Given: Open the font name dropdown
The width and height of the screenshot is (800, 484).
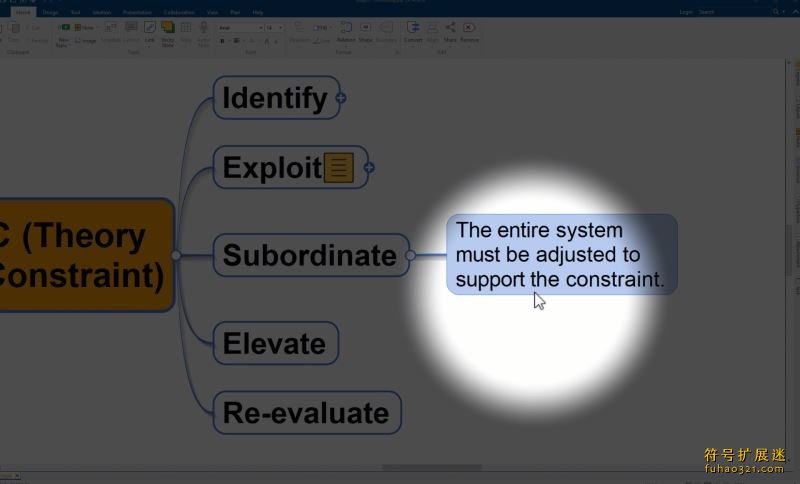Looking at the screenshot, I should (261, 28).
